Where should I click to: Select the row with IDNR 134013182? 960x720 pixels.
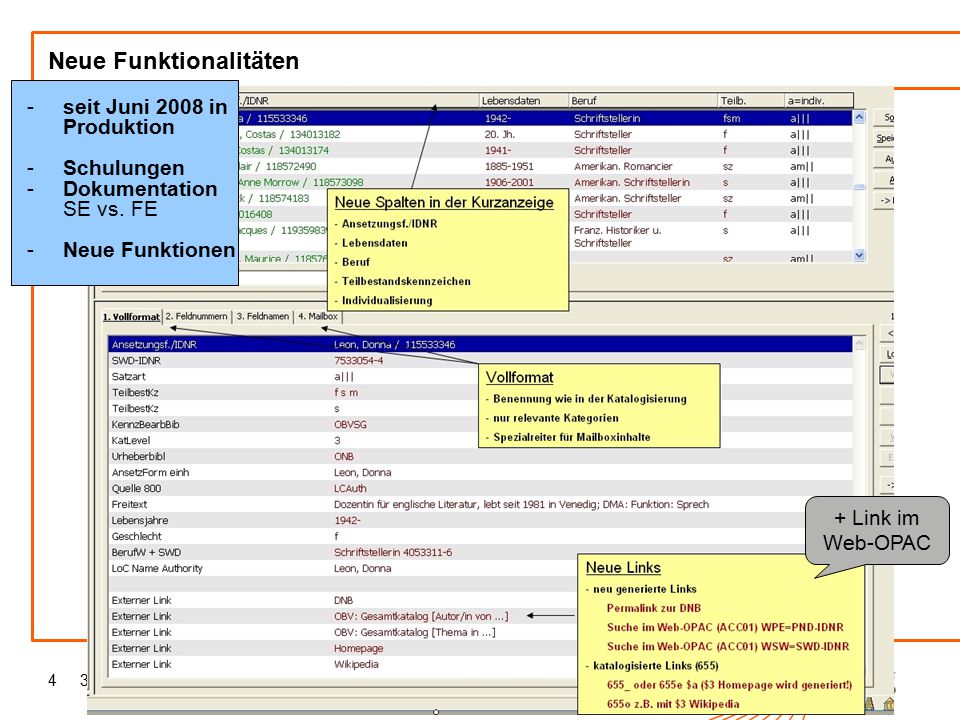click(546, 134)
